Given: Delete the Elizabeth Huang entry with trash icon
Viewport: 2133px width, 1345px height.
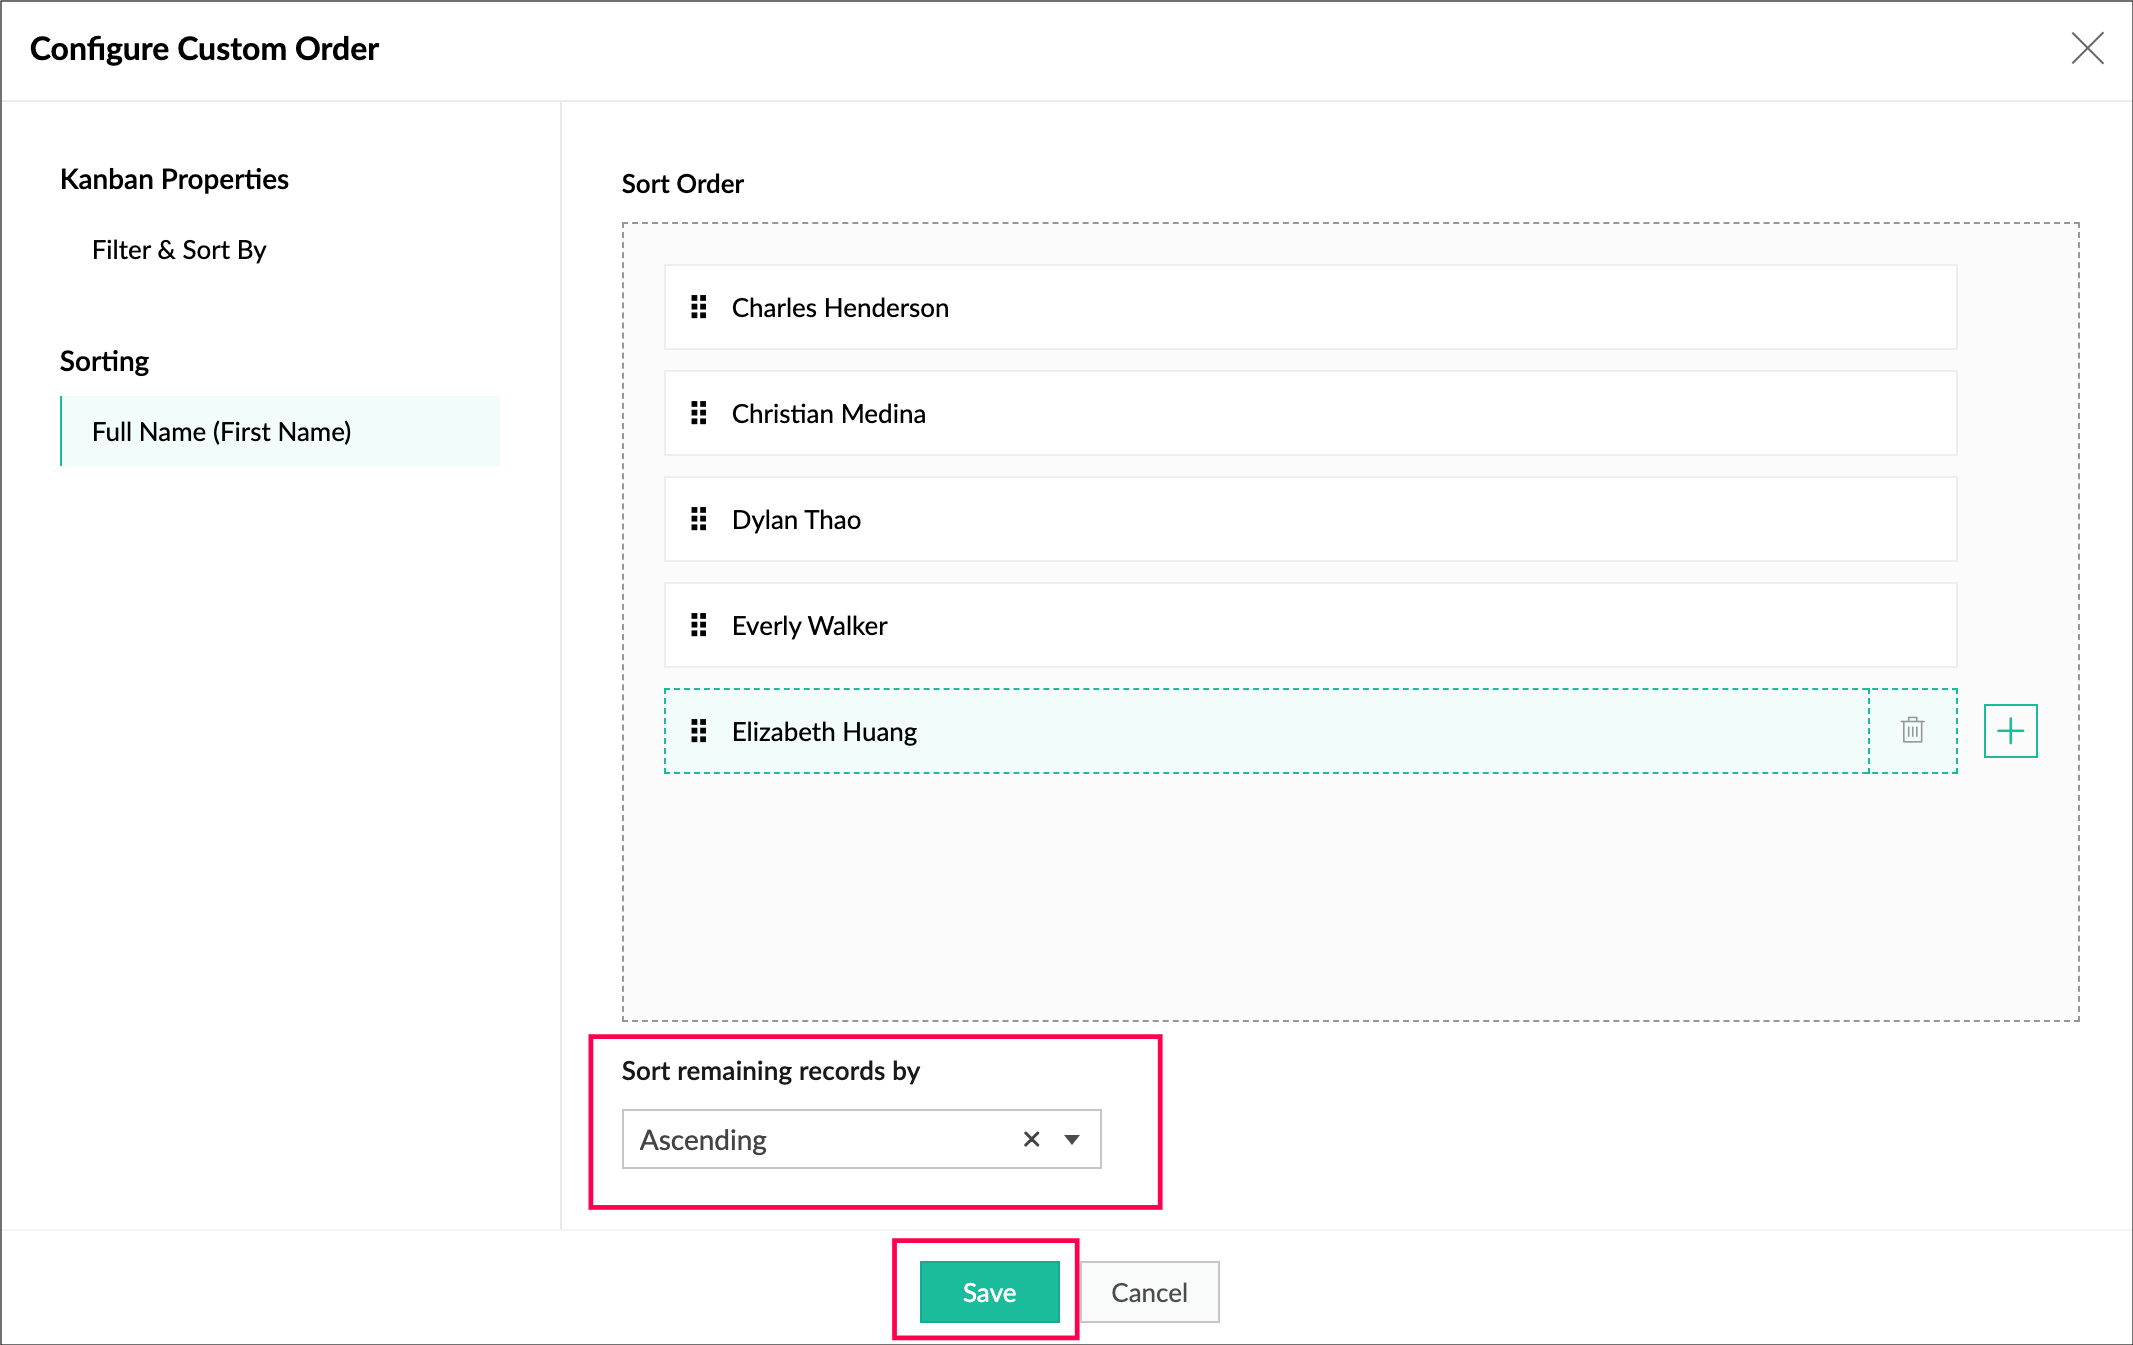Looking at the screenshot, I should pyautogui.click(x=1912, y=730).
